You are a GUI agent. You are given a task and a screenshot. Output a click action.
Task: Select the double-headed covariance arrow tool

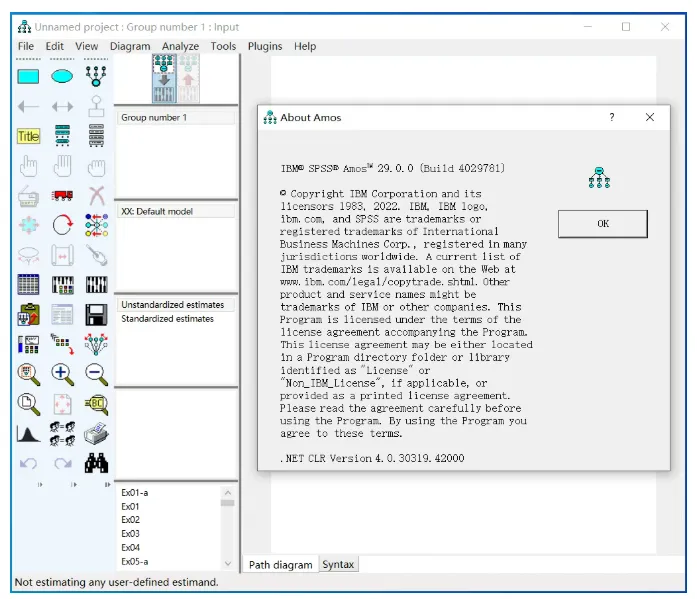(62, 107)
